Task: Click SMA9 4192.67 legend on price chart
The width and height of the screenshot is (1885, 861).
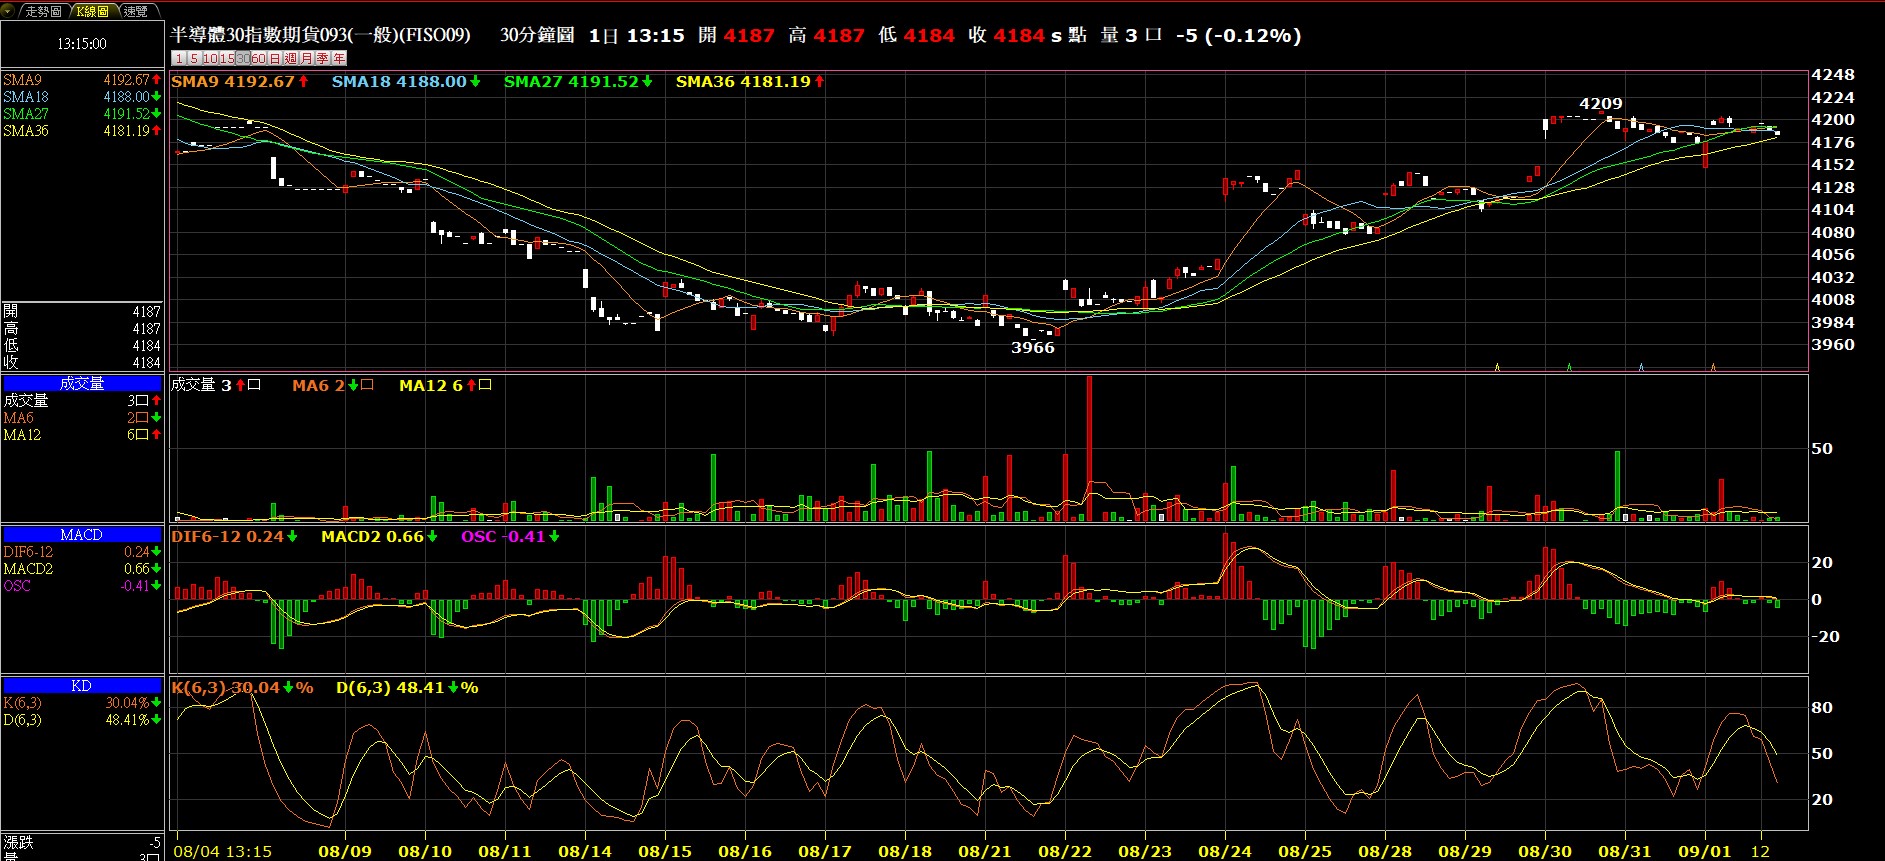Action: click(240, 82)
